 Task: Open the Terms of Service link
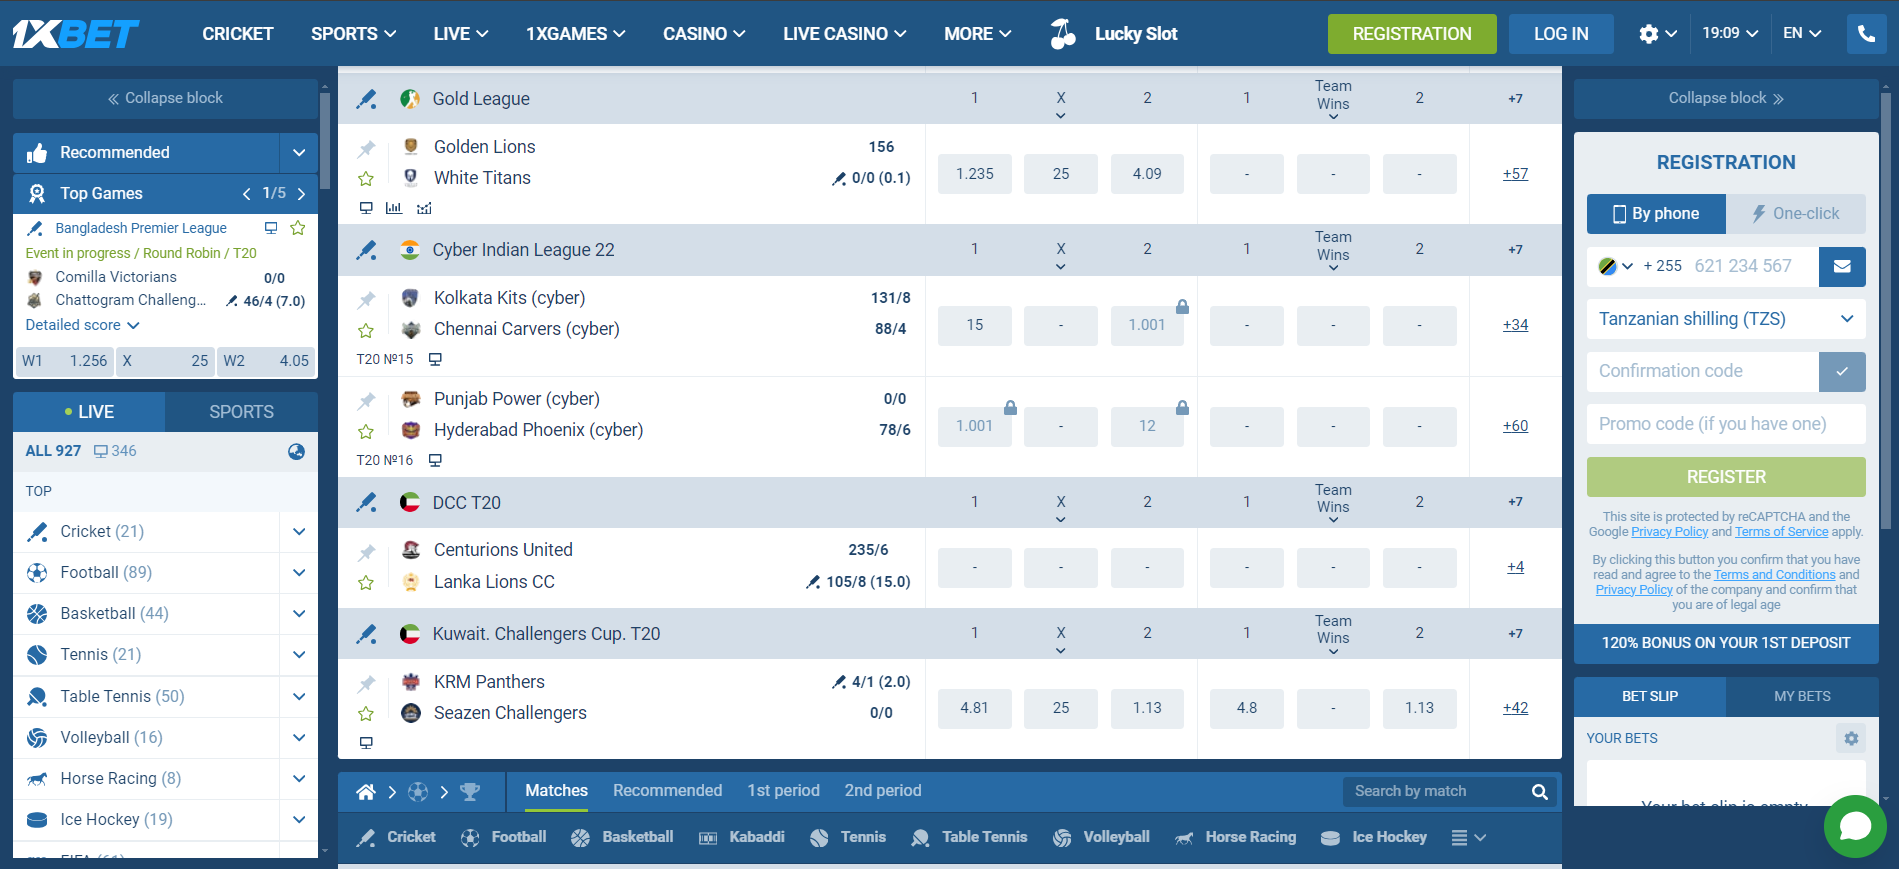coord(1781,532)
